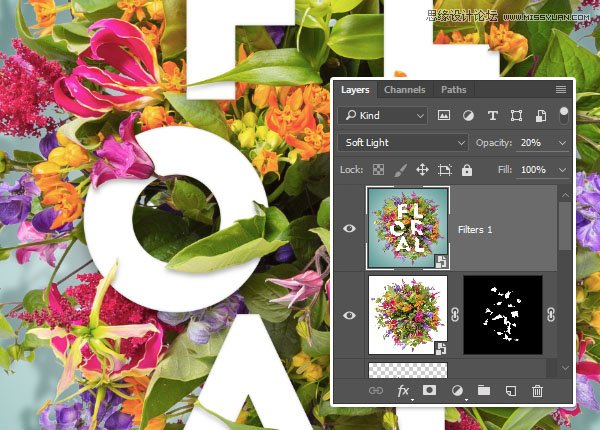
Task: Toggle link between bouquet layer and mask
Action: coord(455,315)
